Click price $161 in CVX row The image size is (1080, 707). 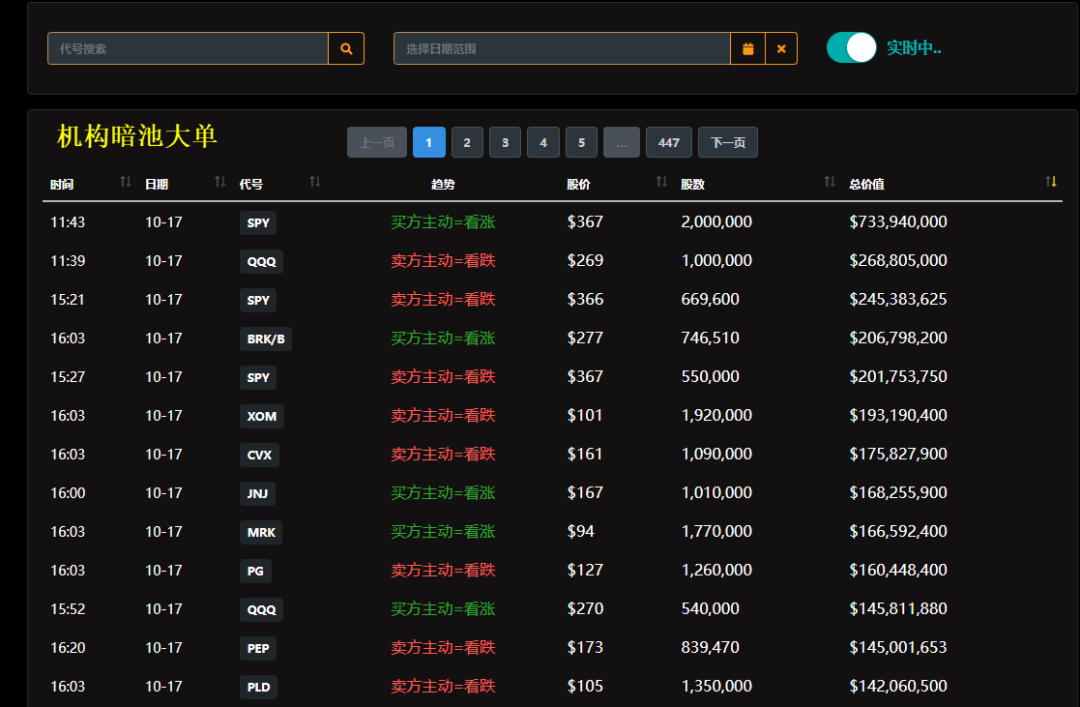point(585,453)
